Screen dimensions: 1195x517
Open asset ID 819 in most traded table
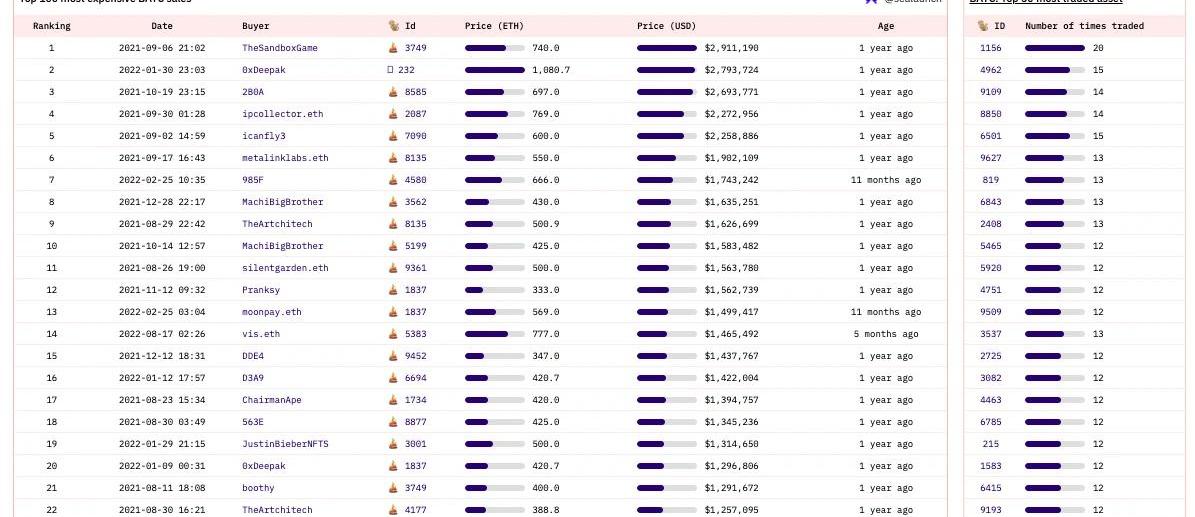(991, 181)
